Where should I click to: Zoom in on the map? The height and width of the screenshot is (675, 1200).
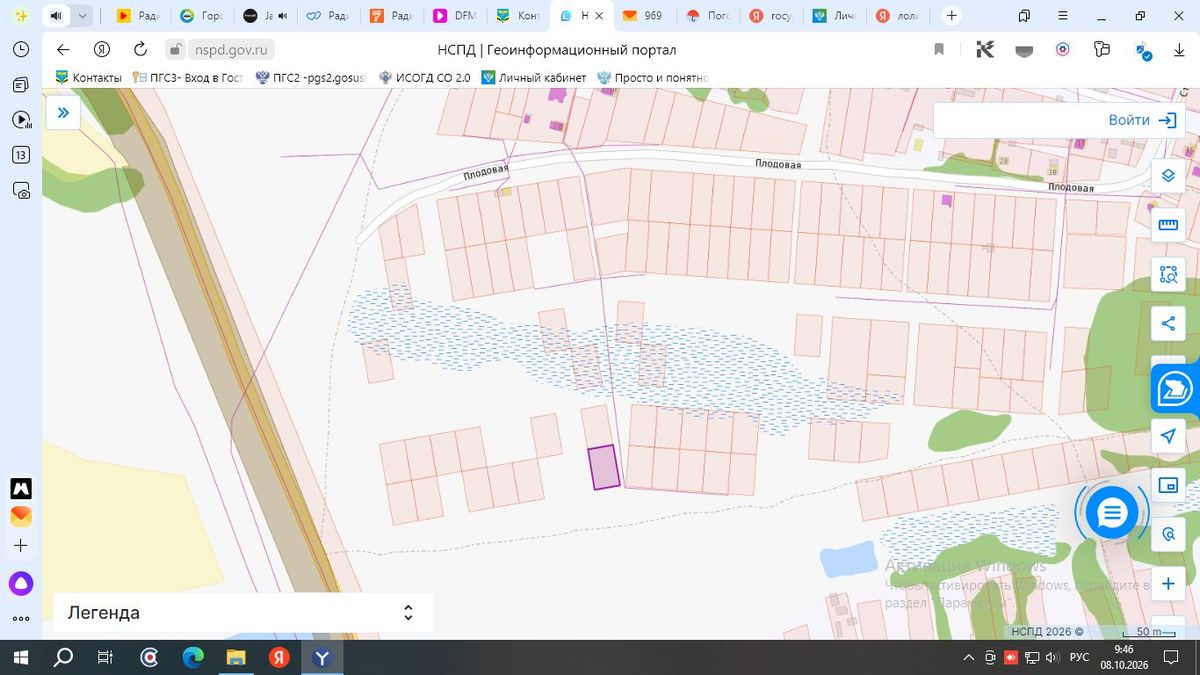coord(1168,583)
